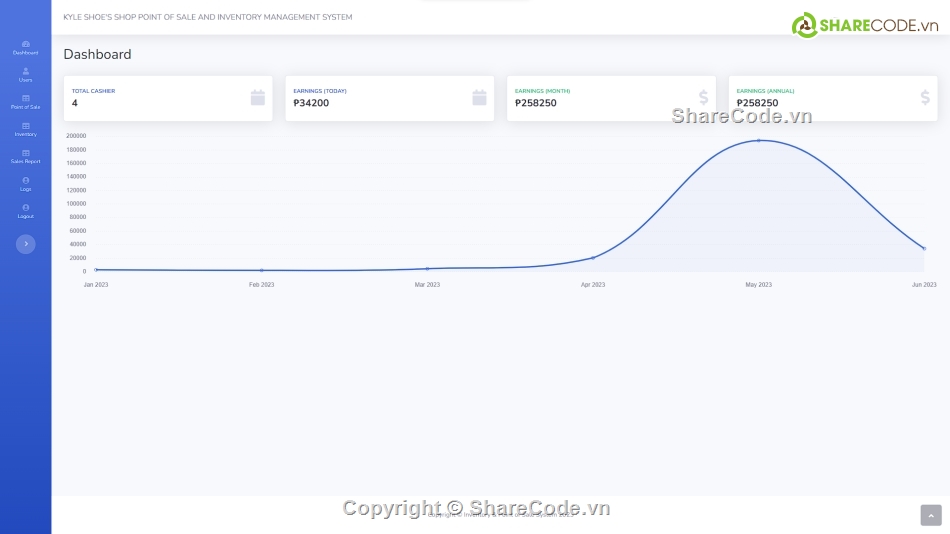
Task: Click the Apr 2023 chart data point
Action: tap(593, 258)
